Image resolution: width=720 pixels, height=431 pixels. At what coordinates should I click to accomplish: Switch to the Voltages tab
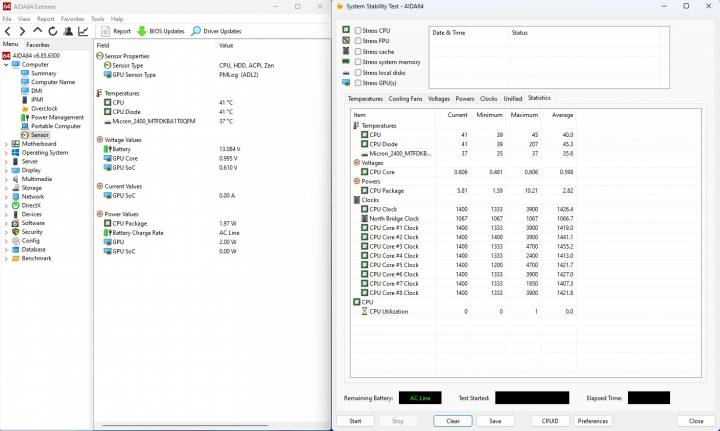(439, 99)
